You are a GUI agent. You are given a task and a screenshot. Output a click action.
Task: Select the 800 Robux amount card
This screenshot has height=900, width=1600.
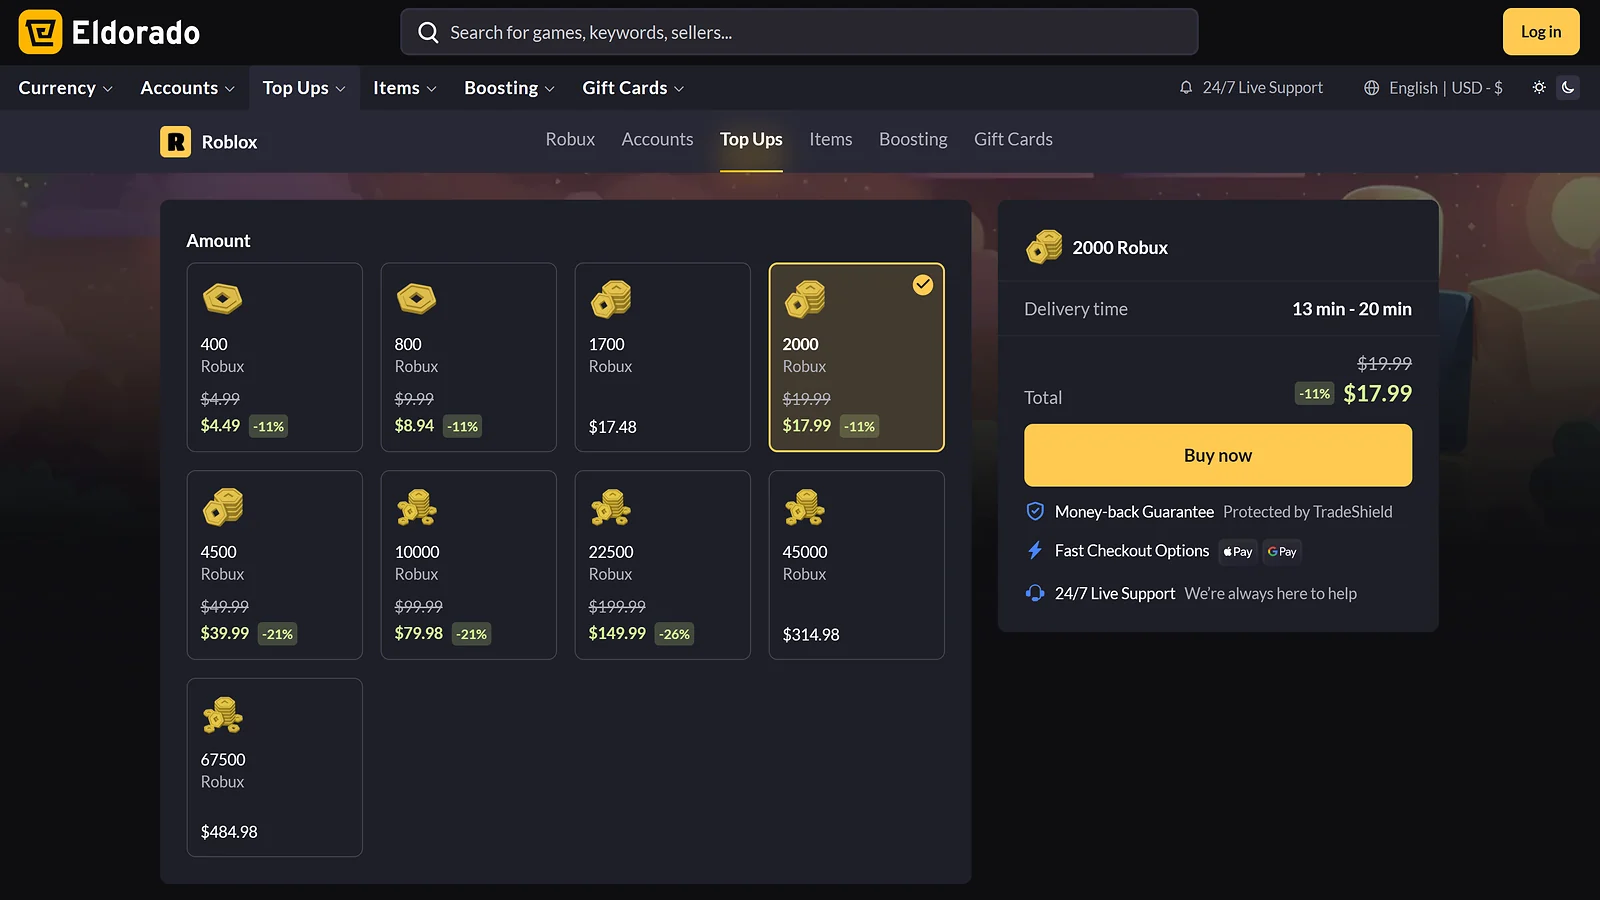point(469,357)
